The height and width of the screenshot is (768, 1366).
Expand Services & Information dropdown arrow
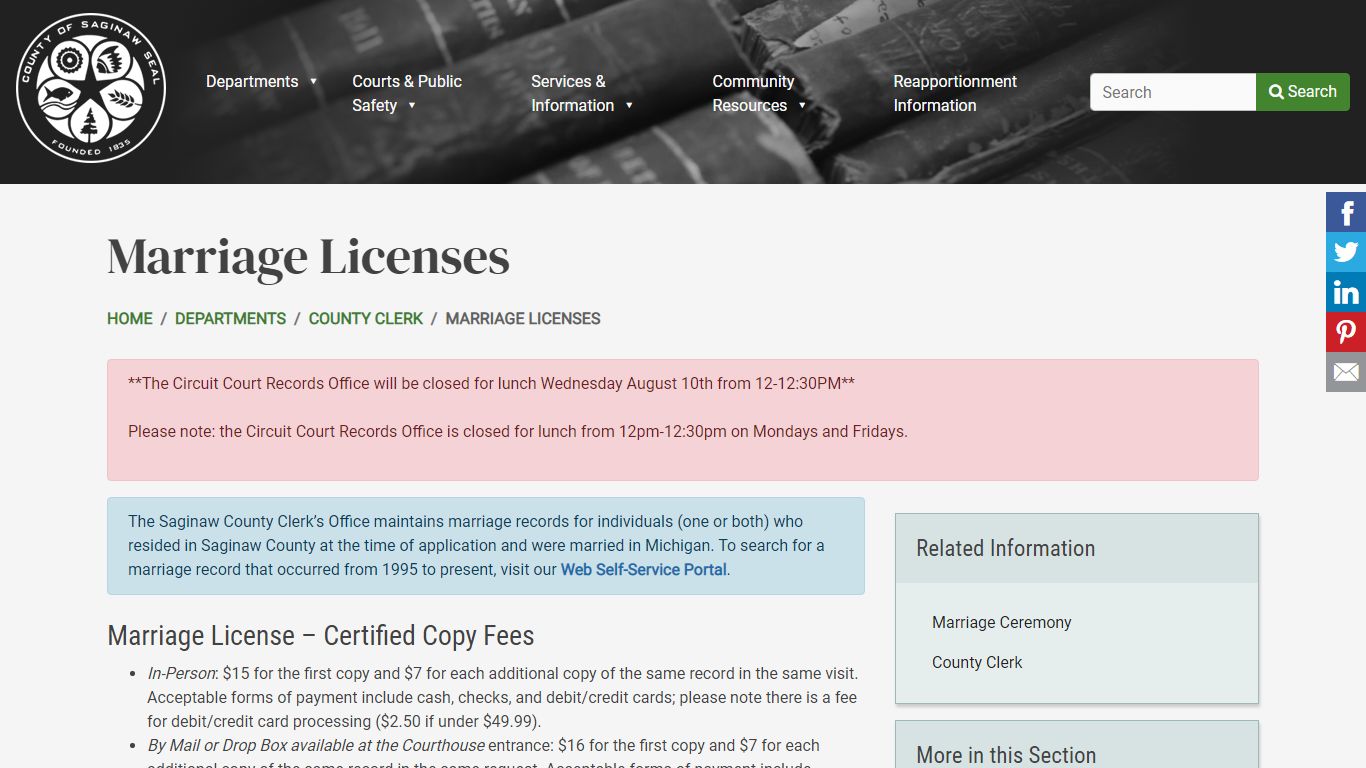click(x=629, y=106)
